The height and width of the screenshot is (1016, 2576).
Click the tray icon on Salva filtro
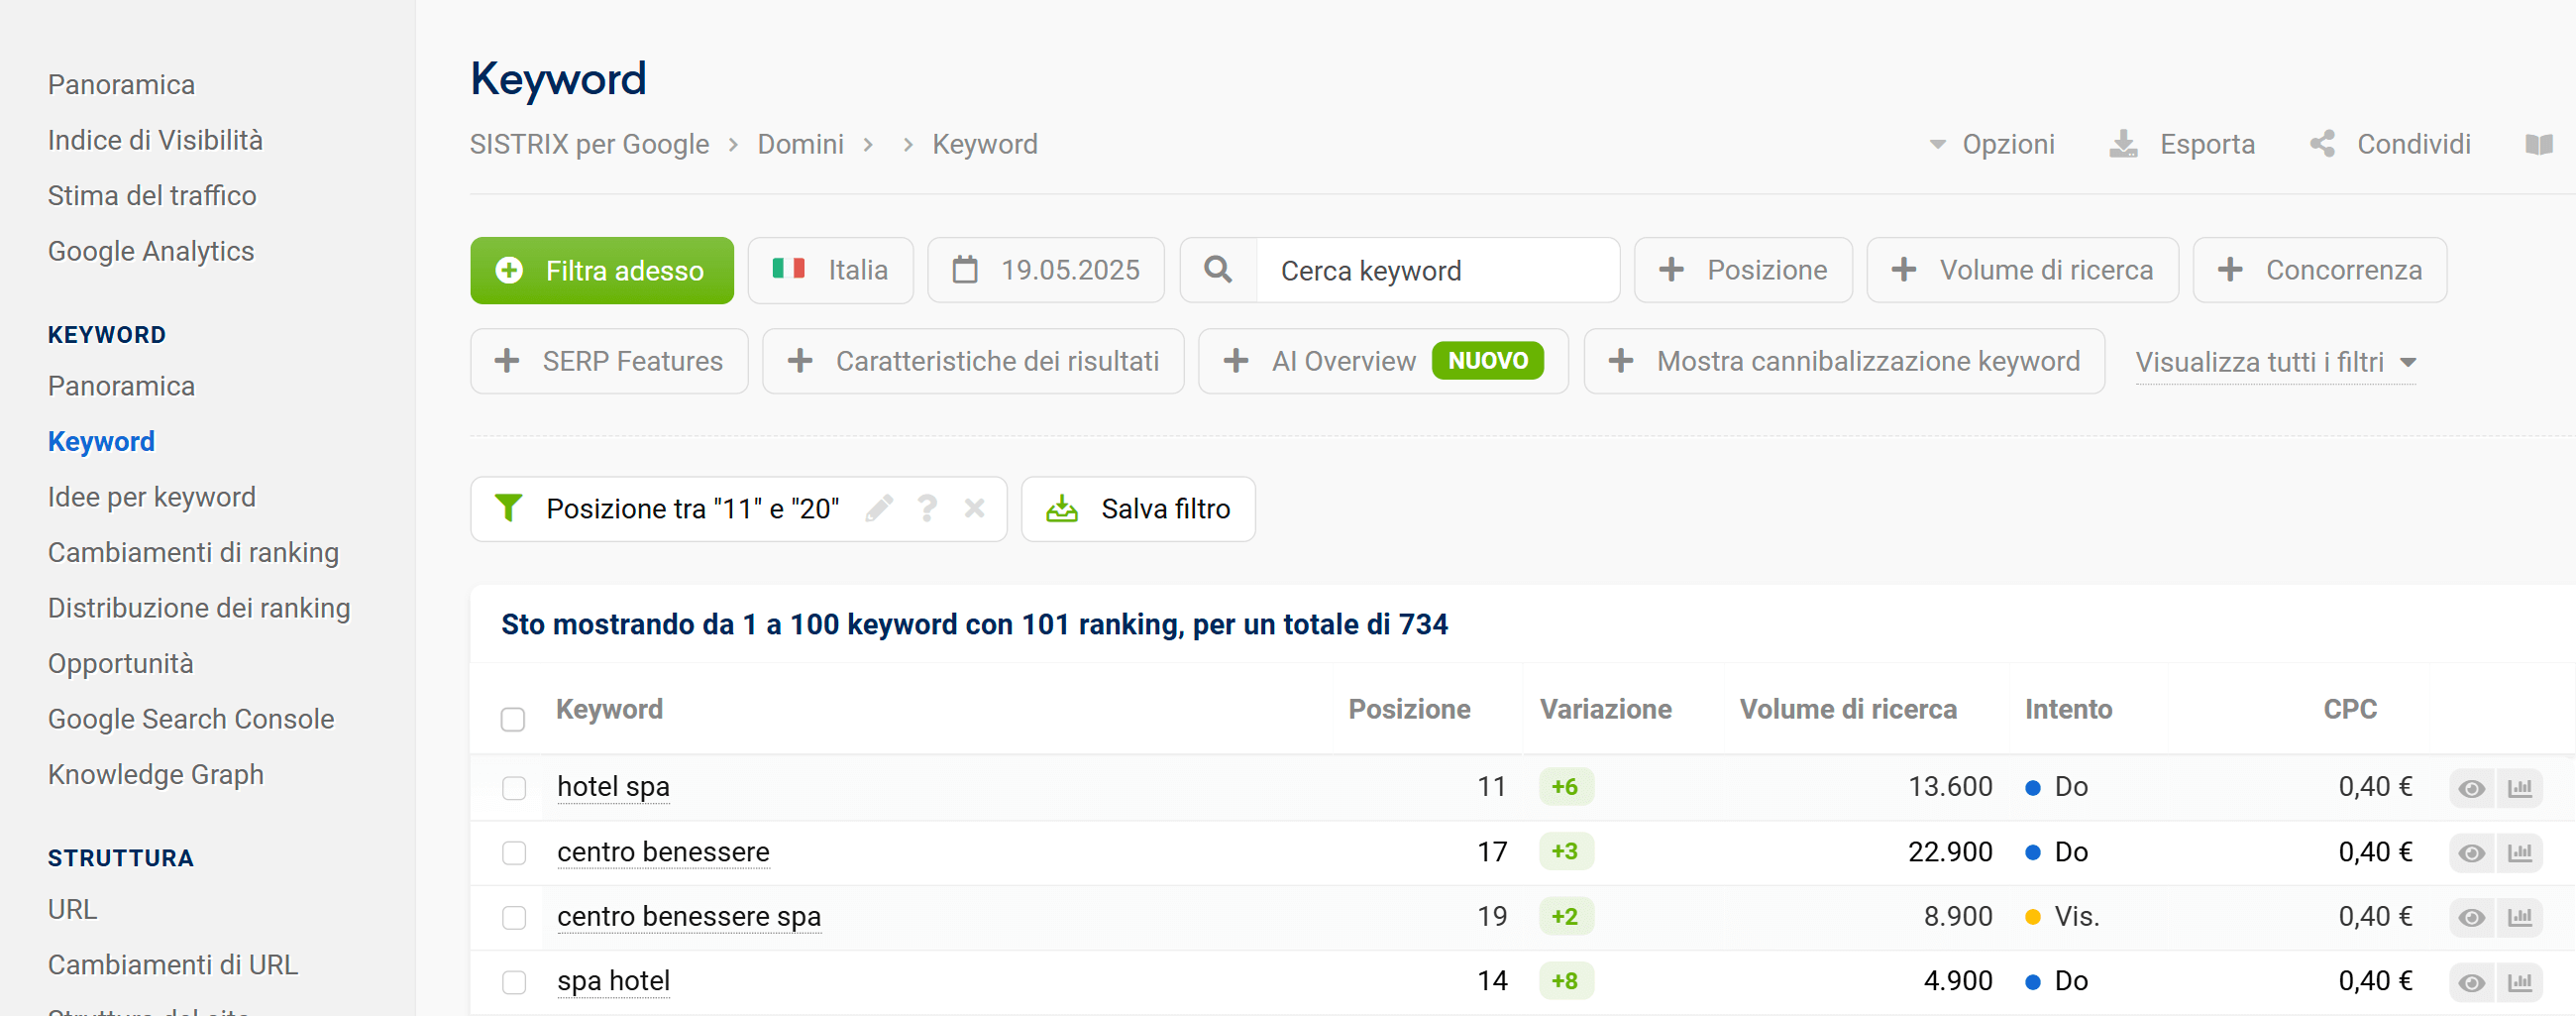tap(1062, 509)
